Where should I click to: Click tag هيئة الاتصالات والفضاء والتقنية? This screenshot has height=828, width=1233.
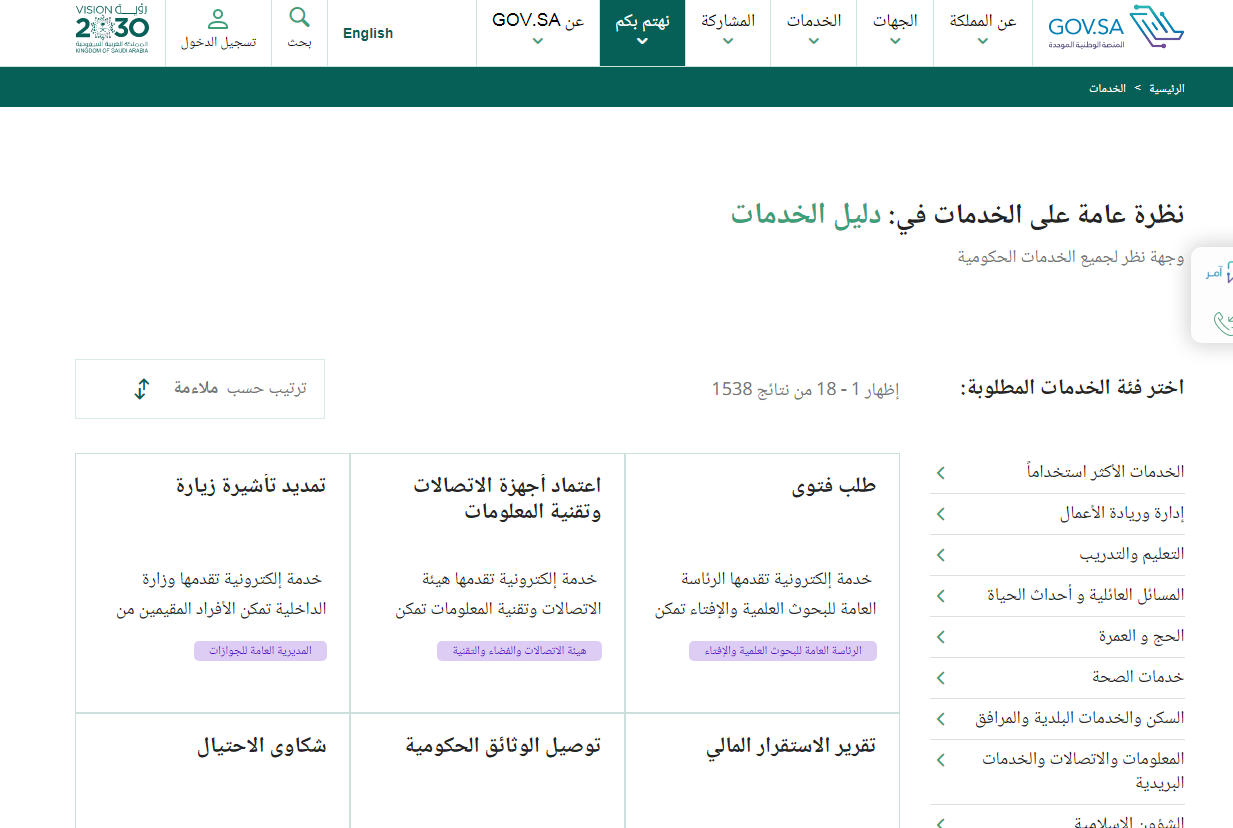tap(519, 651)
